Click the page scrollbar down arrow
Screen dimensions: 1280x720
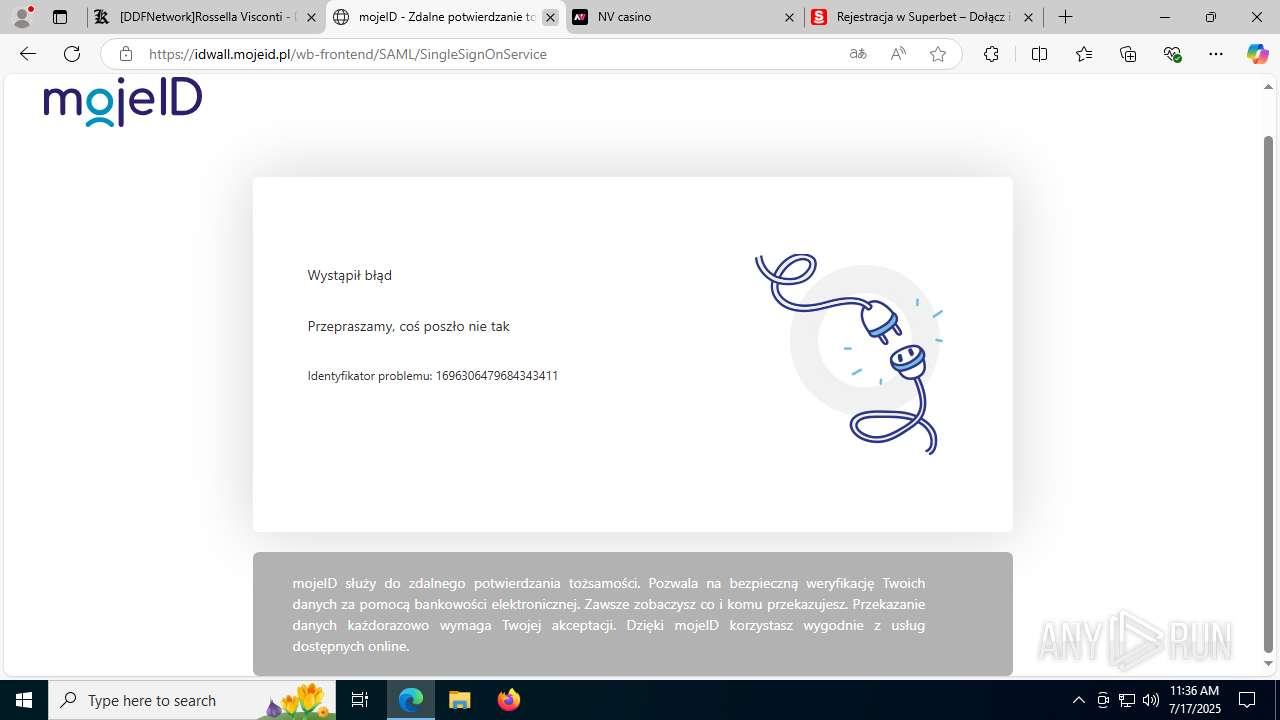point(1269,664)
